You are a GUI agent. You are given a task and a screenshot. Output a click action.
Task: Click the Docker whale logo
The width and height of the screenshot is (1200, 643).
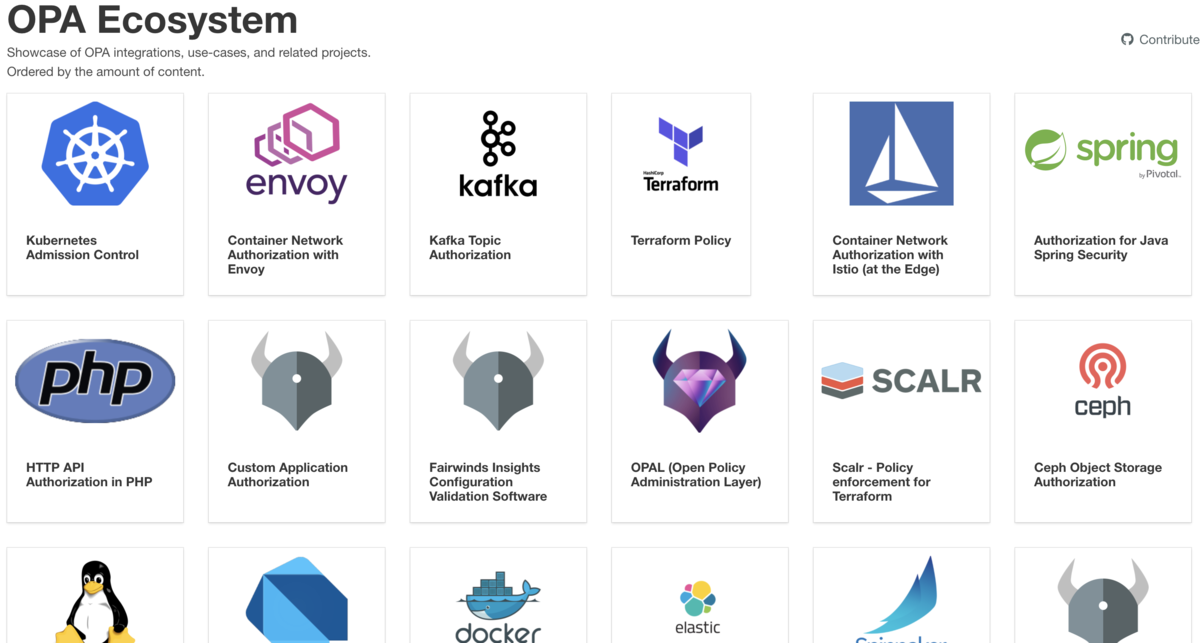tap(498, 607)
